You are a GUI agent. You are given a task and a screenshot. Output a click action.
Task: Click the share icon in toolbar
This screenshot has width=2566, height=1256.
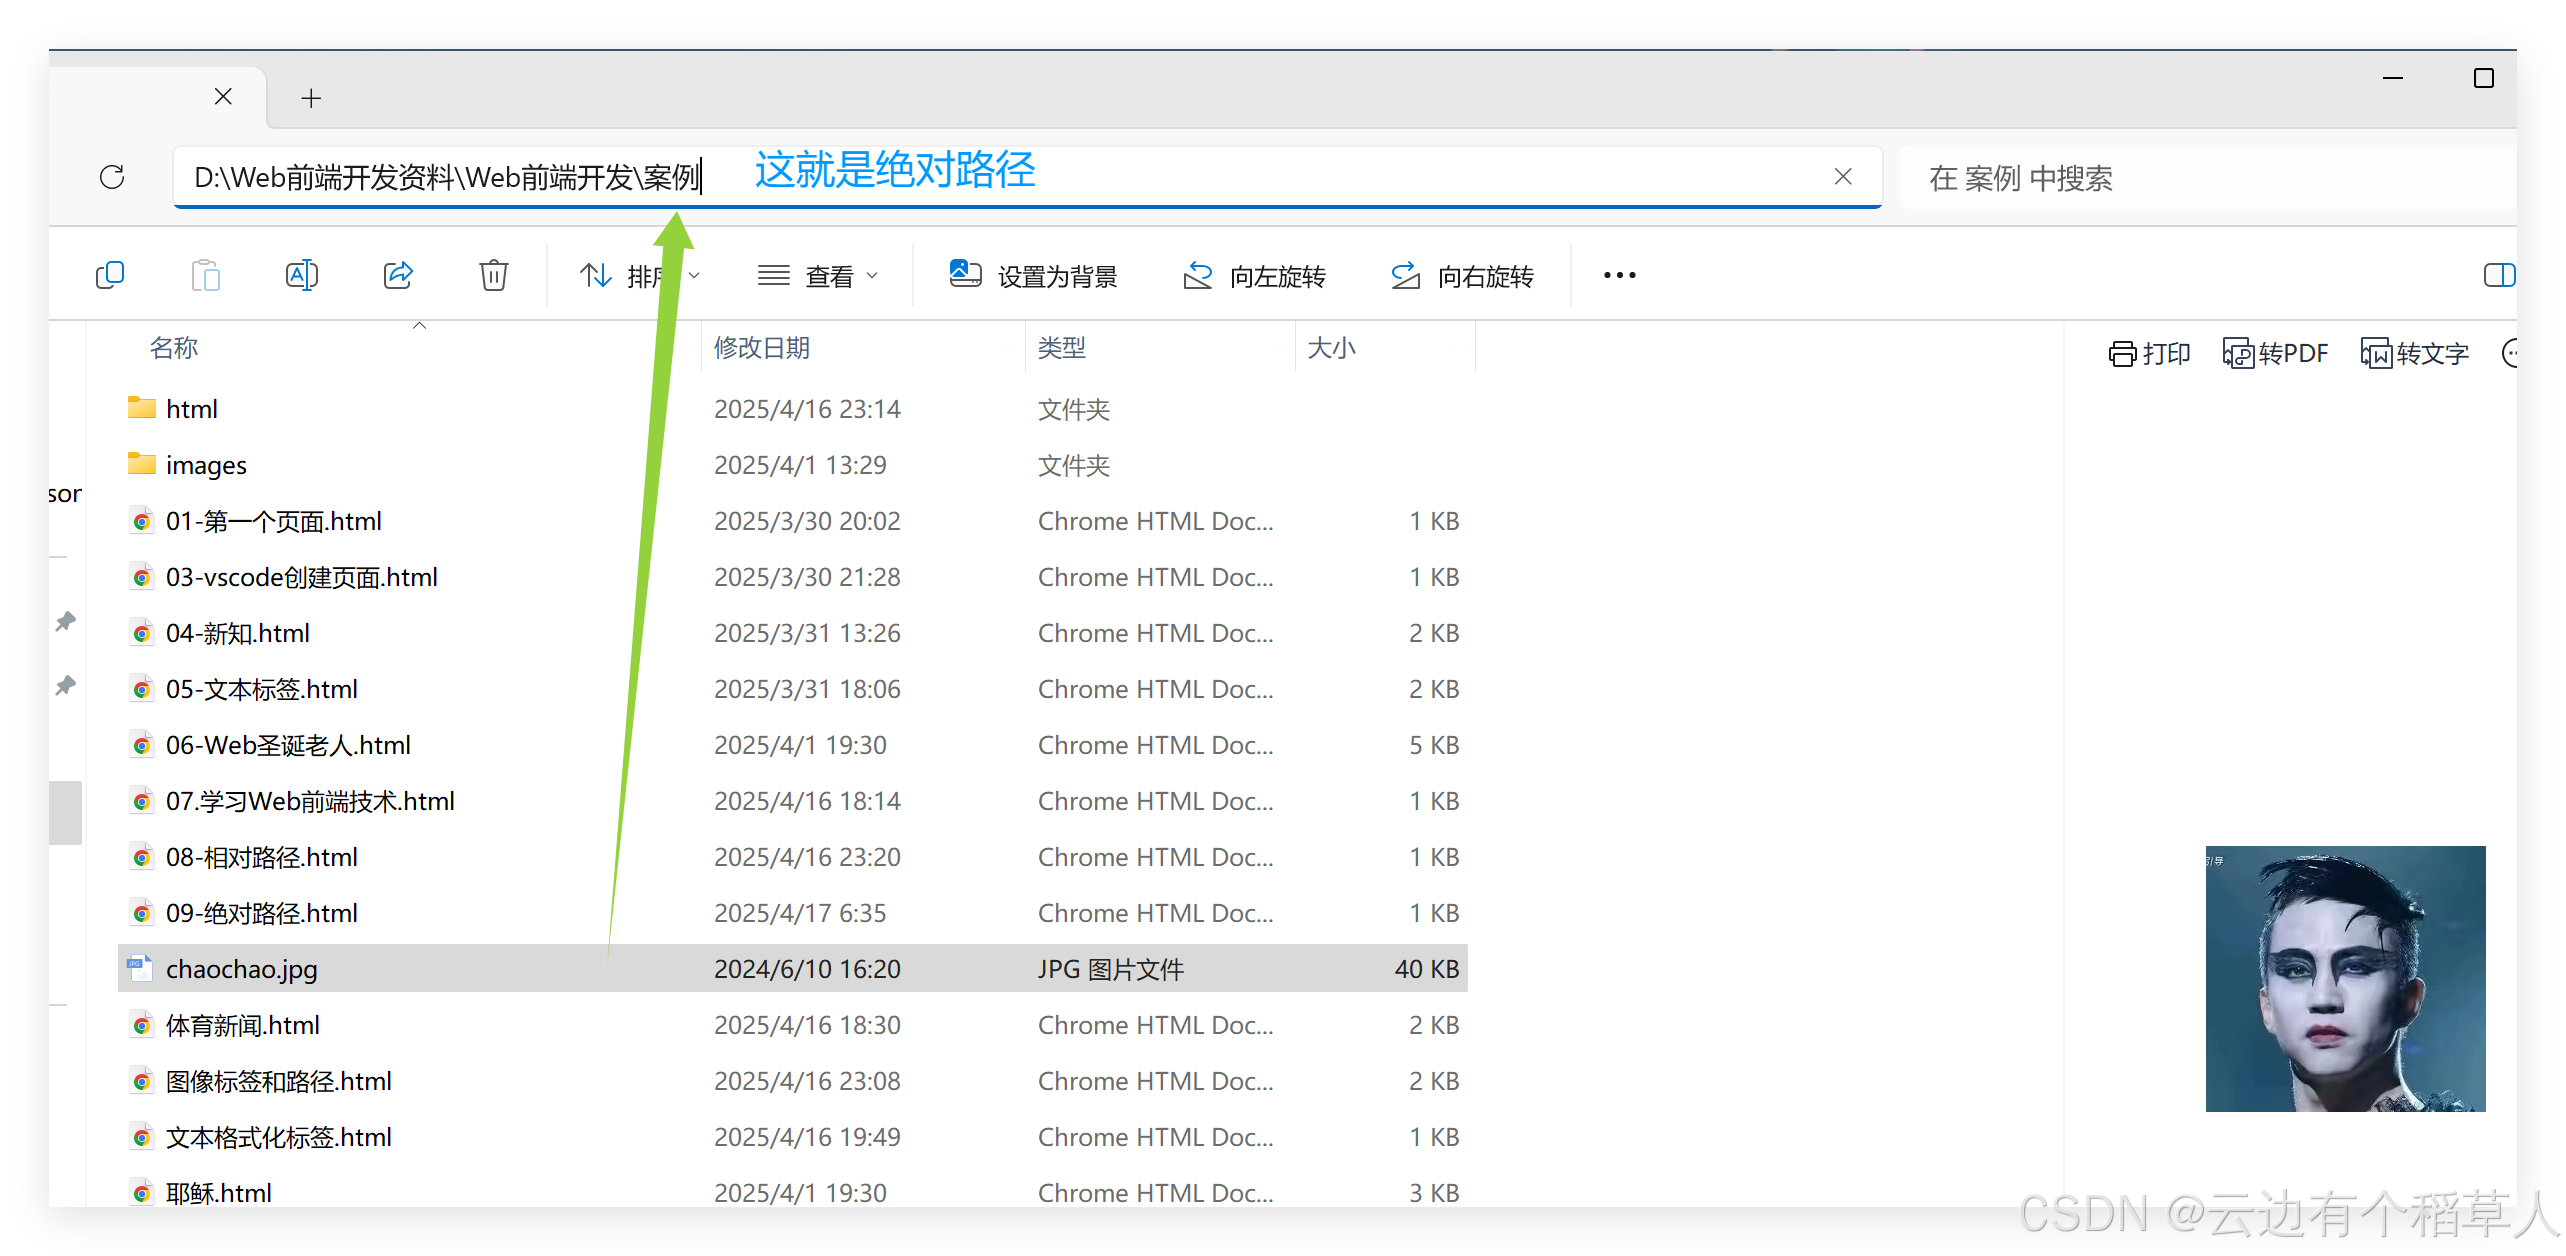(x=398, y=274)
